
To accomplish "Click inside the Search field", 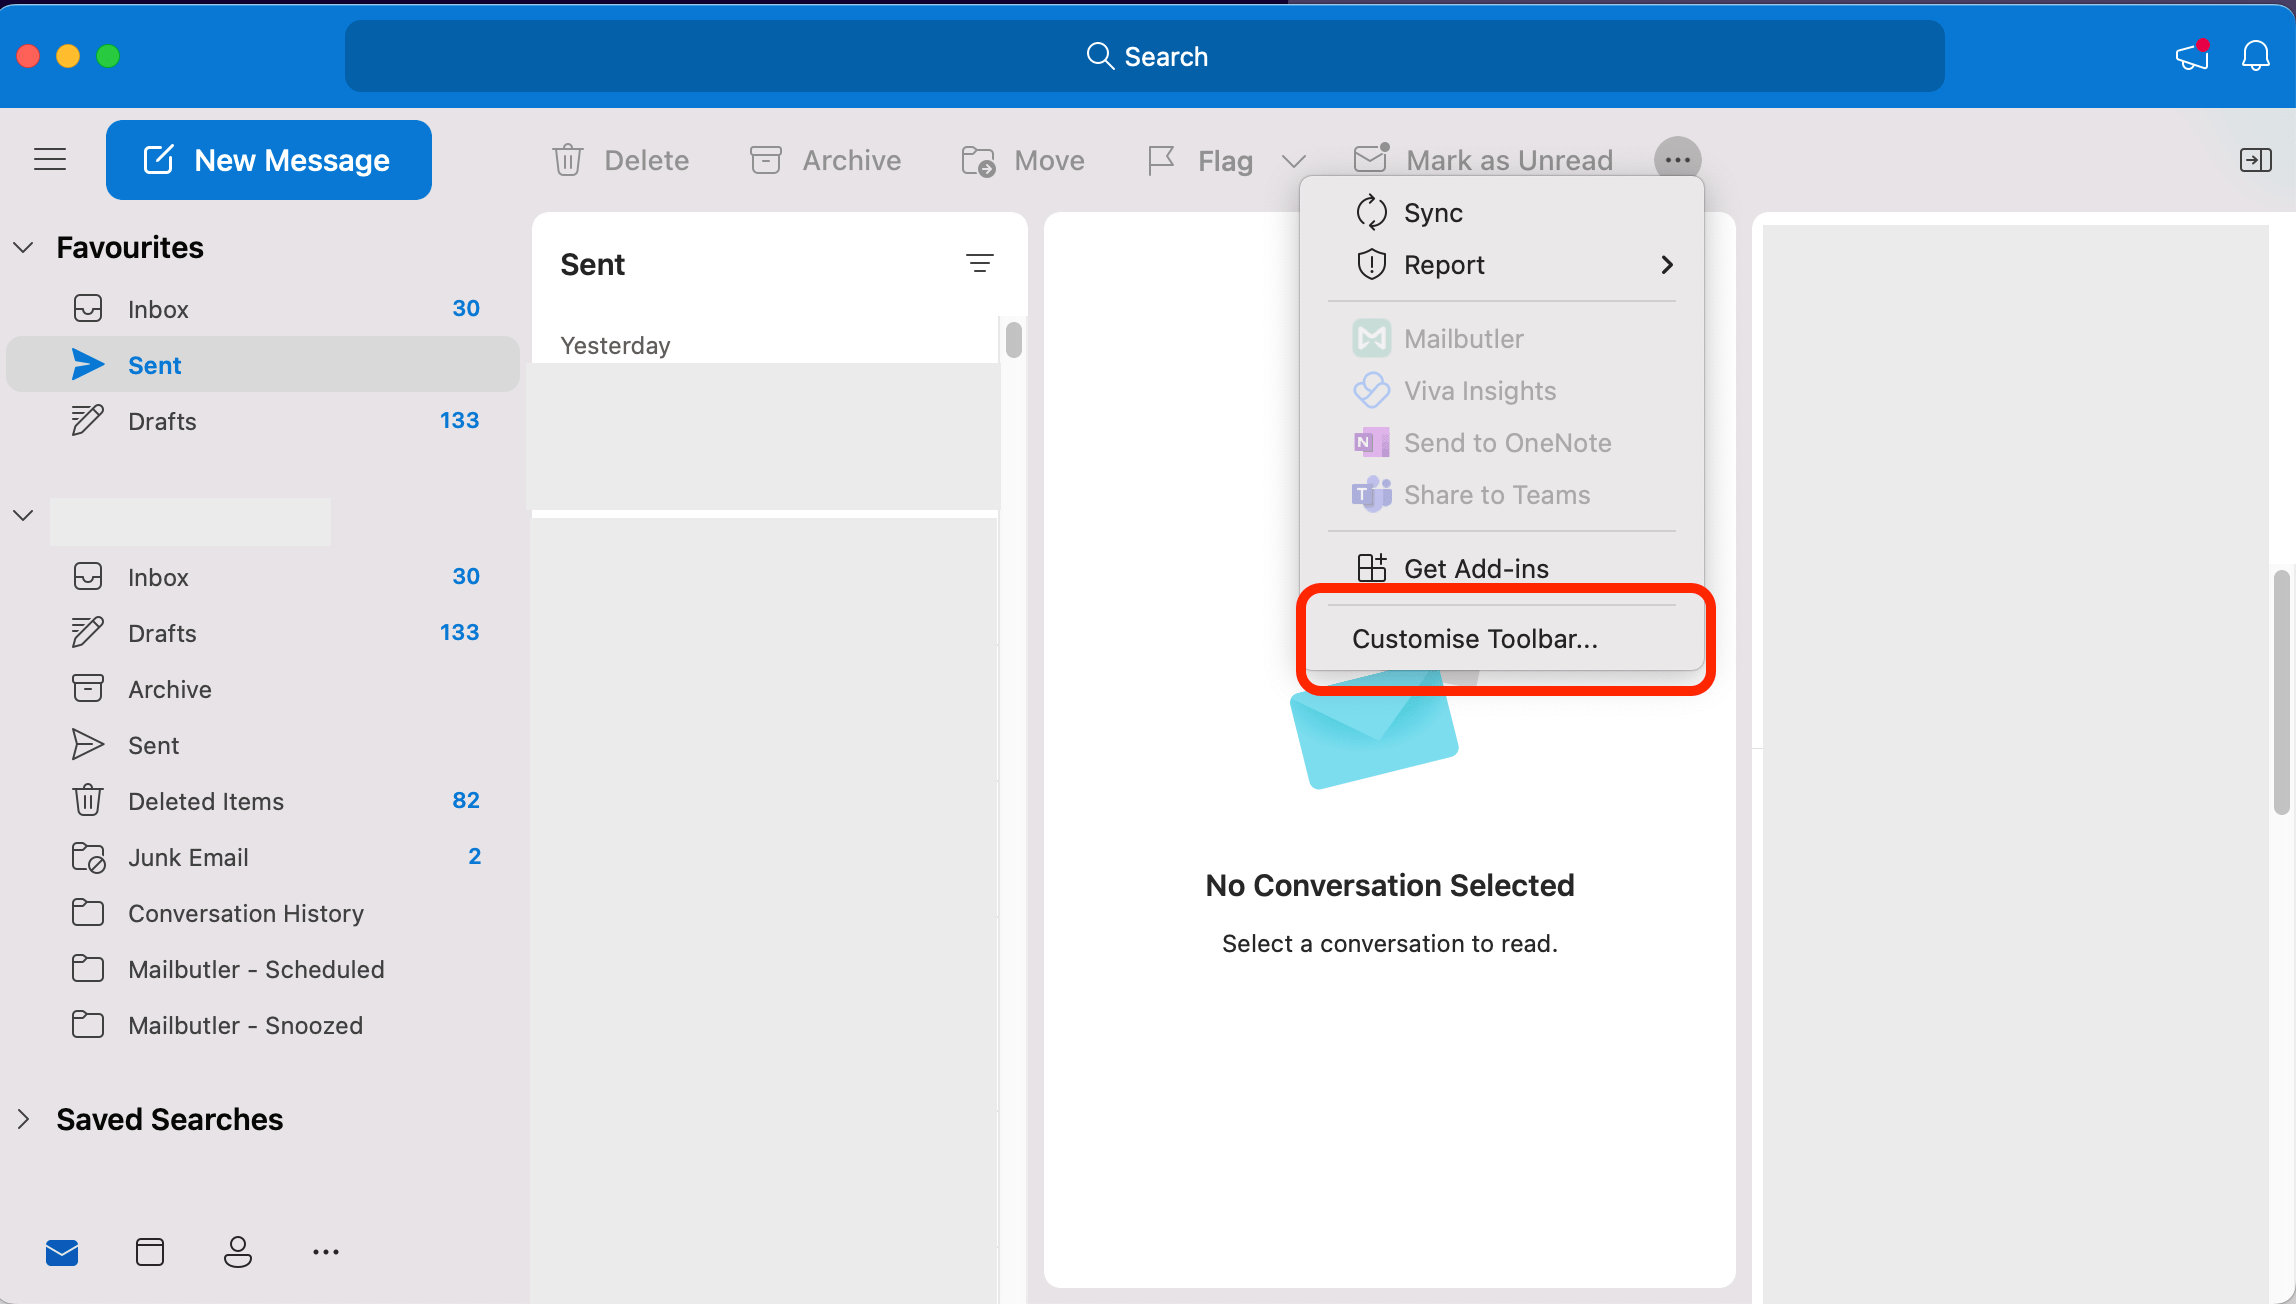I will pyautogui.click(x=1147, y=55).
